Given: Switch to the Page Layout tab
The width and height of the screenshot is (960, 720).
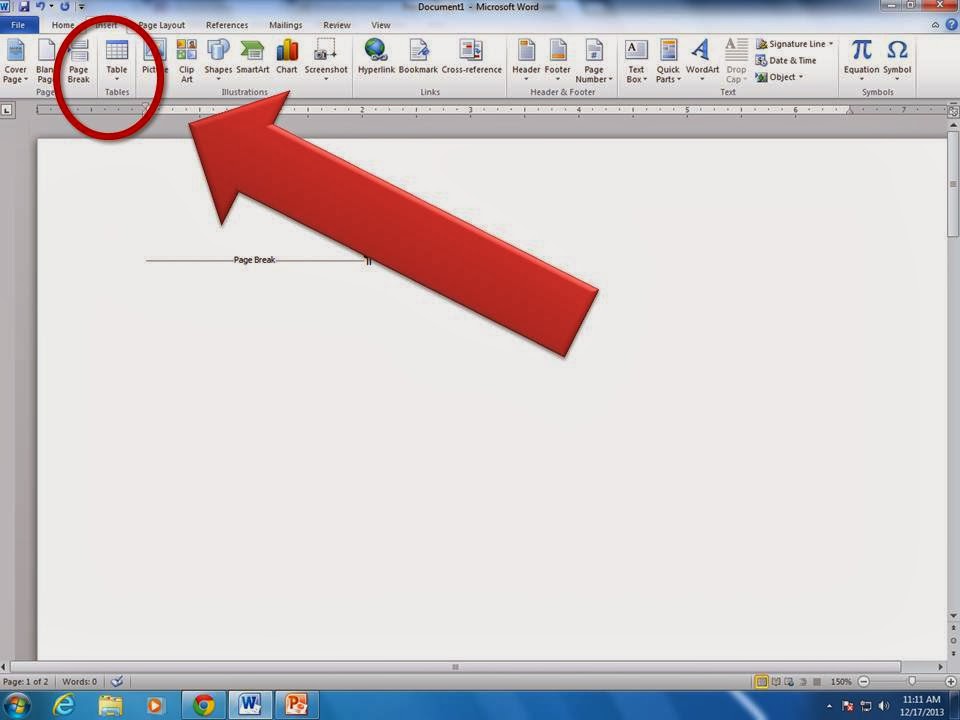Looking at the screenshot, I should pos(161,25).
